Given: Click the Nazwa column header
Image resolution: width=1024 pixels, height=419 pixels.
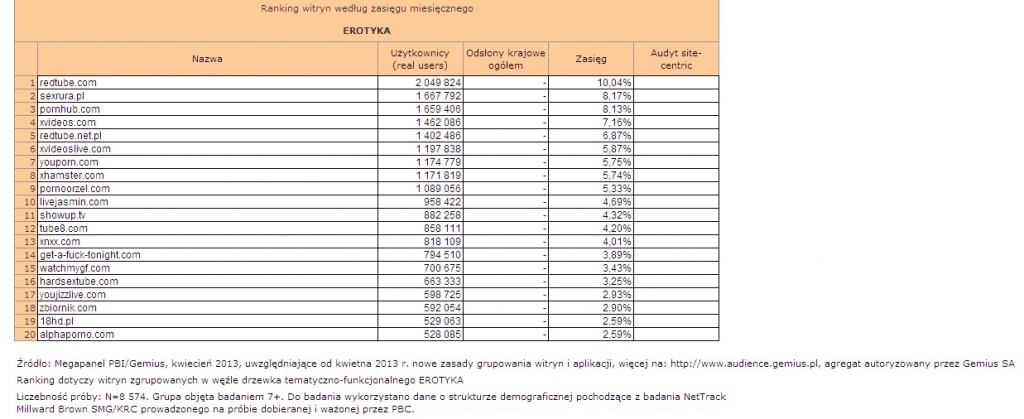Looking at the screenshot, I should click(x=207, y=59).
